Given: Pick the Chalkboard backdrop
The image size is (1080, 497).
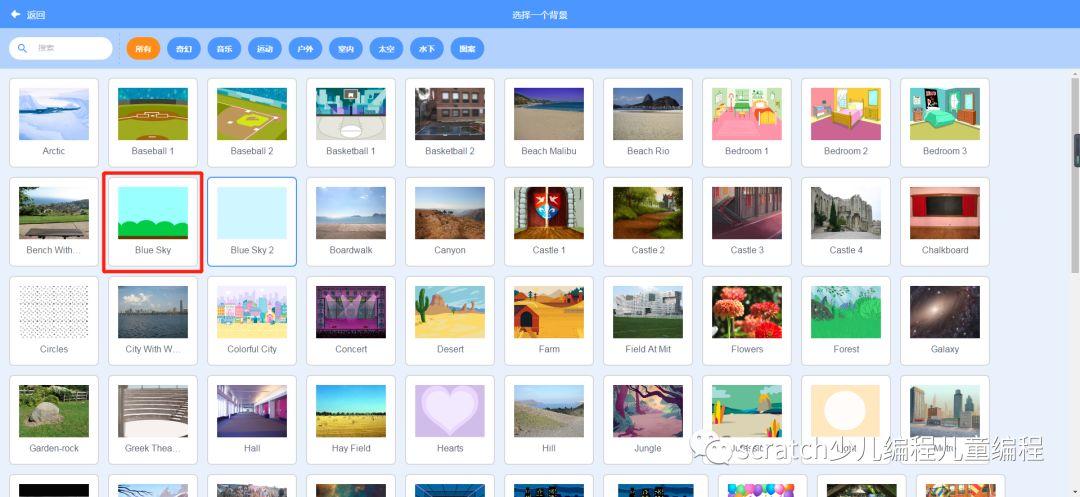Looking at the screenshot, I should coord(945,222).
